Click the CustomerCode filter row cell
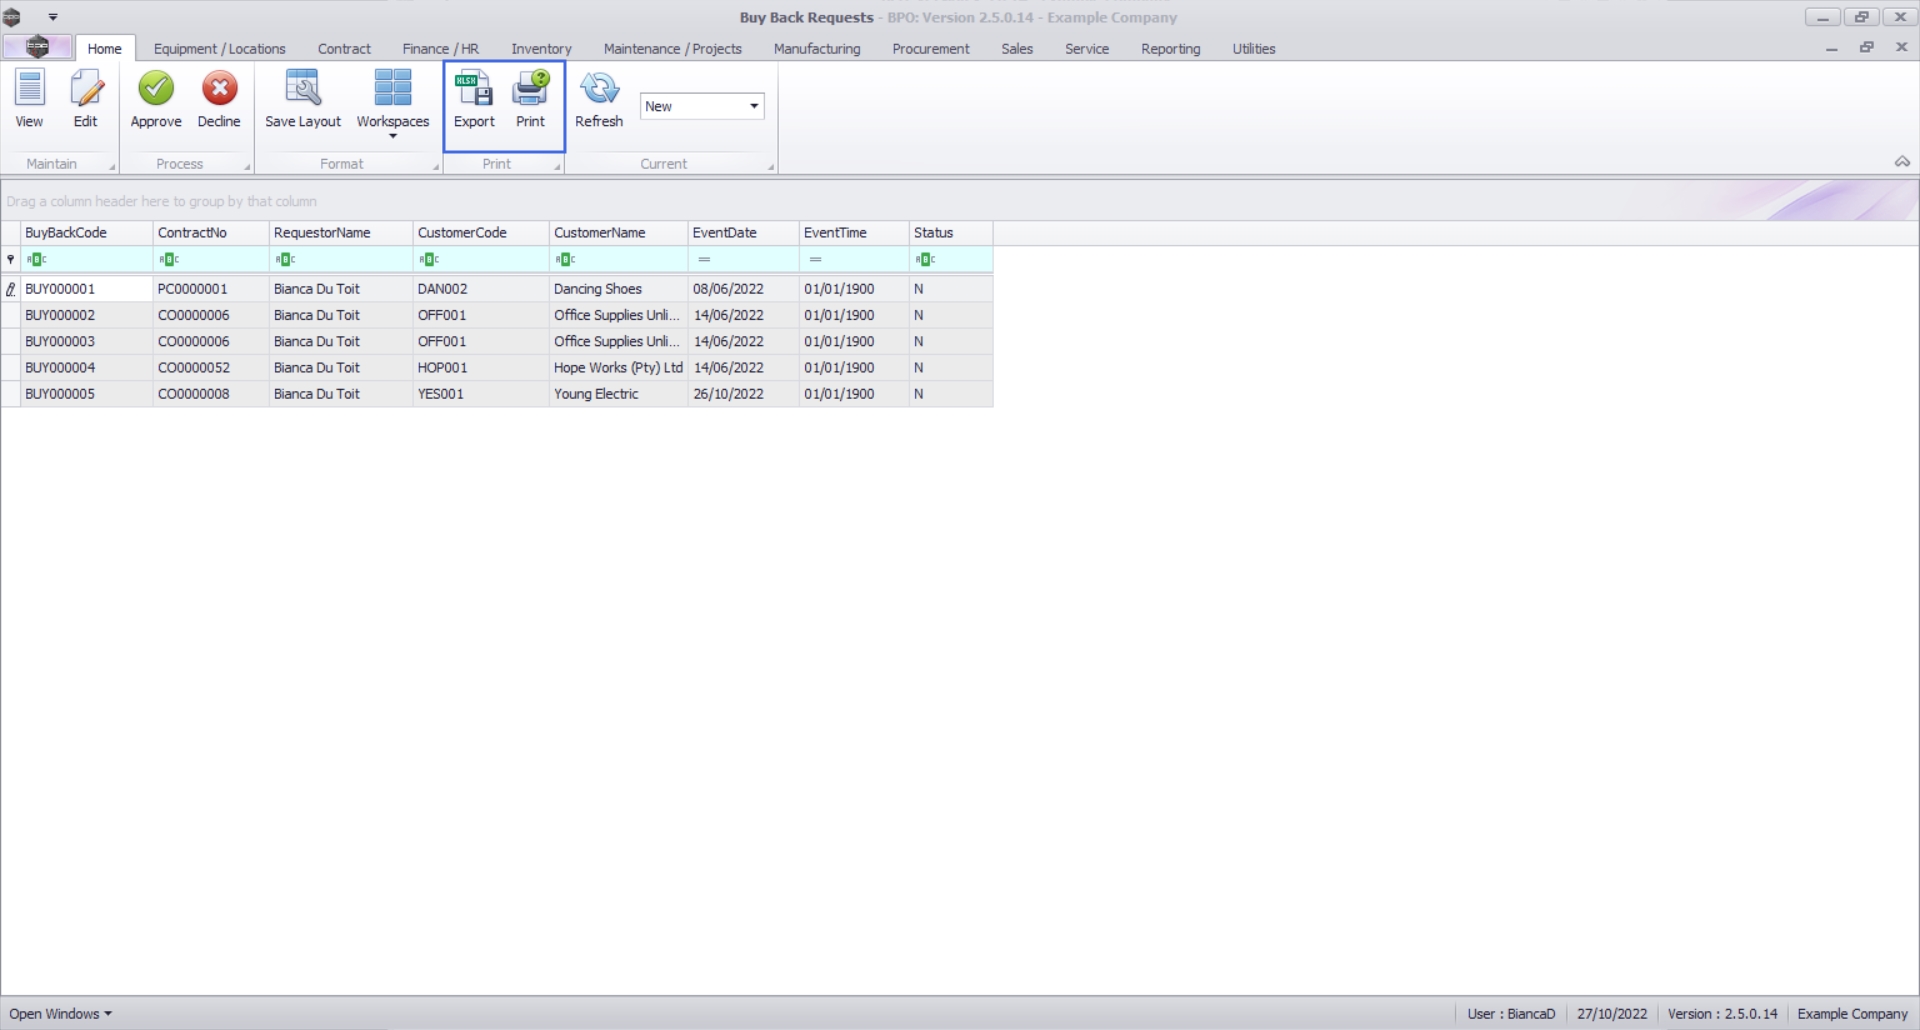1920x1030 pixels. (x=481, y=259)
